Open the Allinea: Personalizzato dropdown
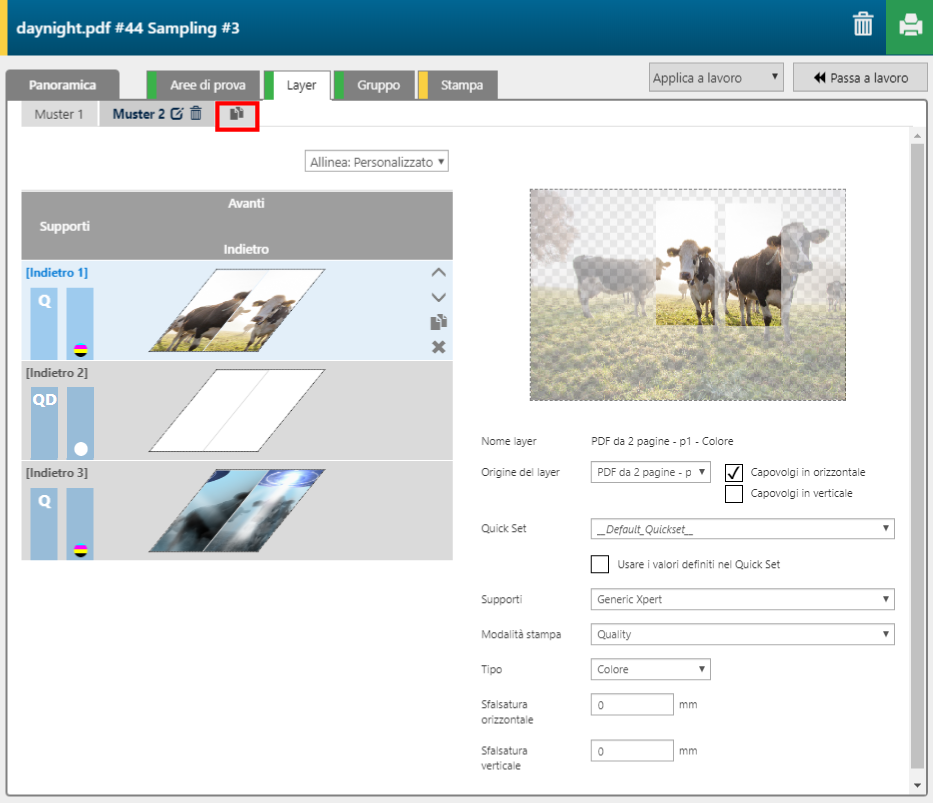Screen dimensions: 933x803 (377, 161)
